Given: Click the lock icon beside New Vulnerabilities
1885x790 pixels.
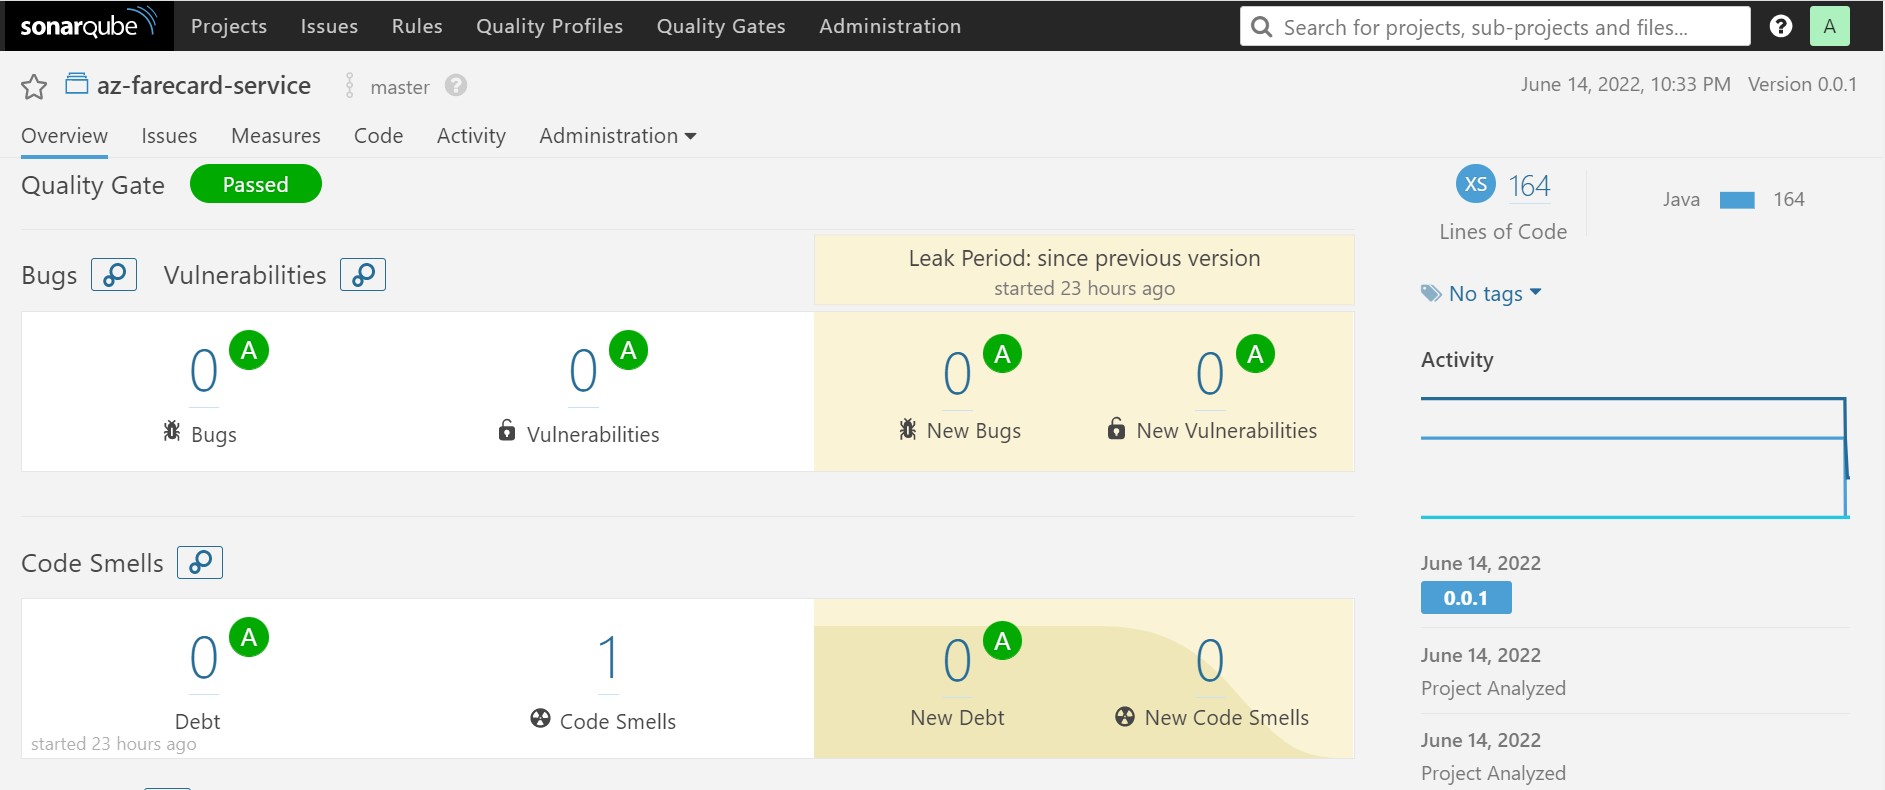Looking at the screenshot, I should tap(1116, 428).
